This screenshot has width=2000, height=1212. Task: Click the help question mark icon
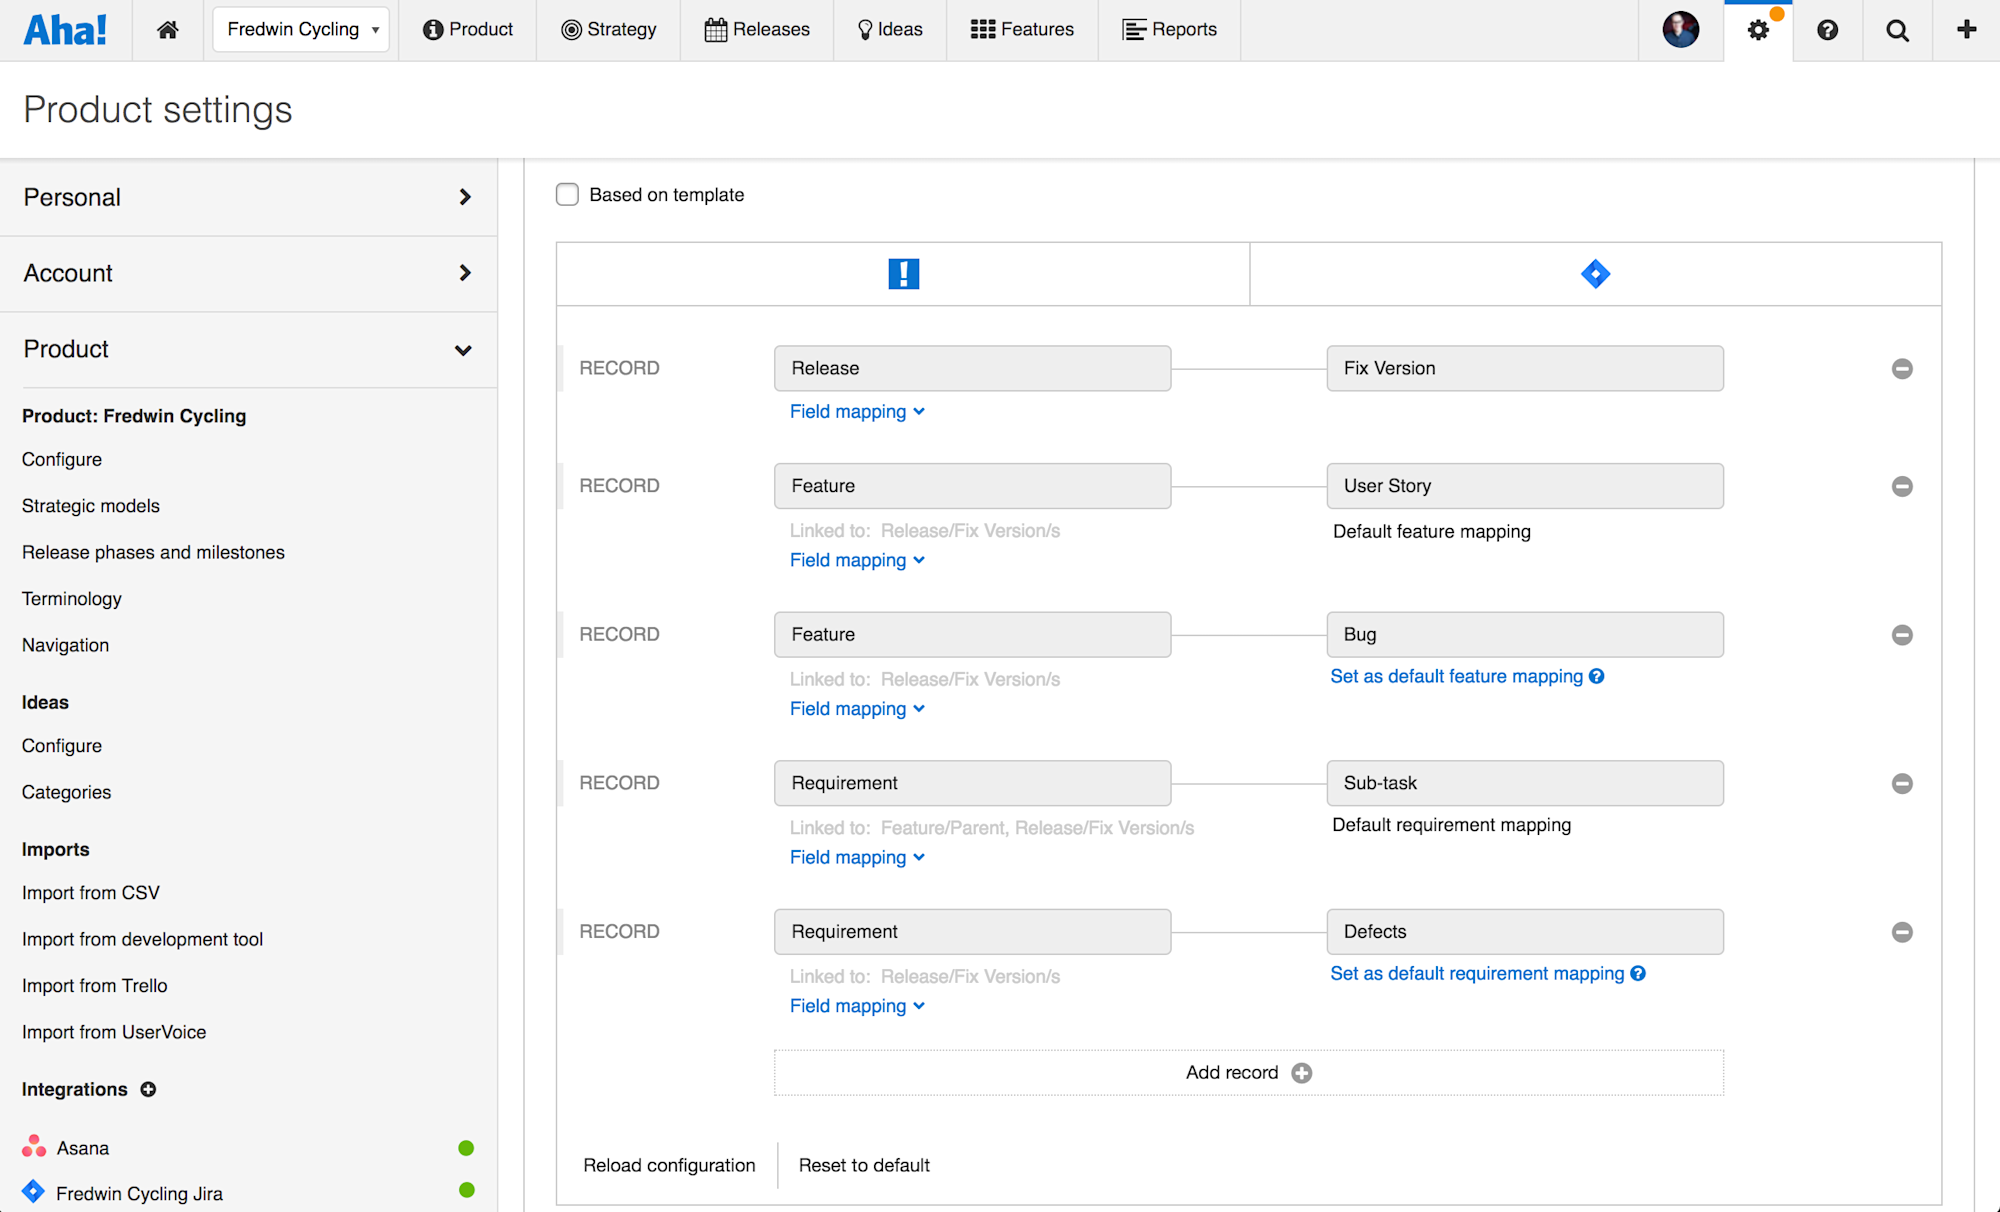[x=1827, y=30]
